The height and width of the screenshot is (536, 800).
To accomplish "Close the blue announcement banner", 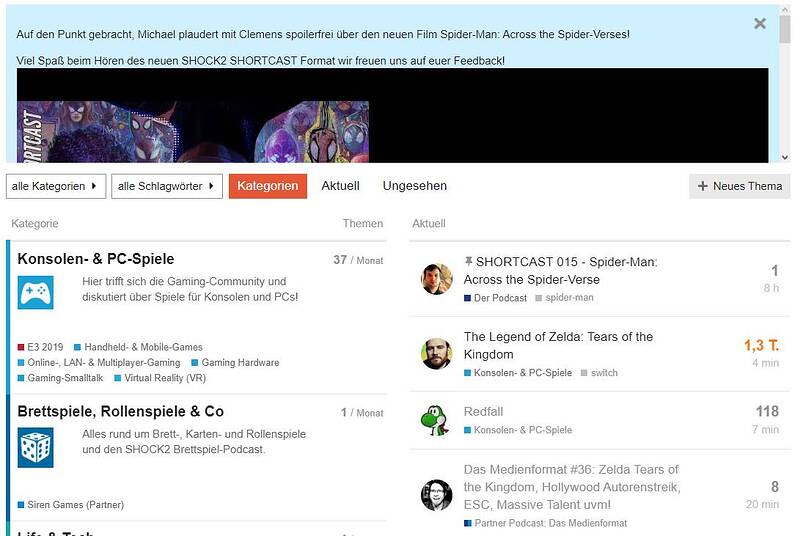I will 760,23.
